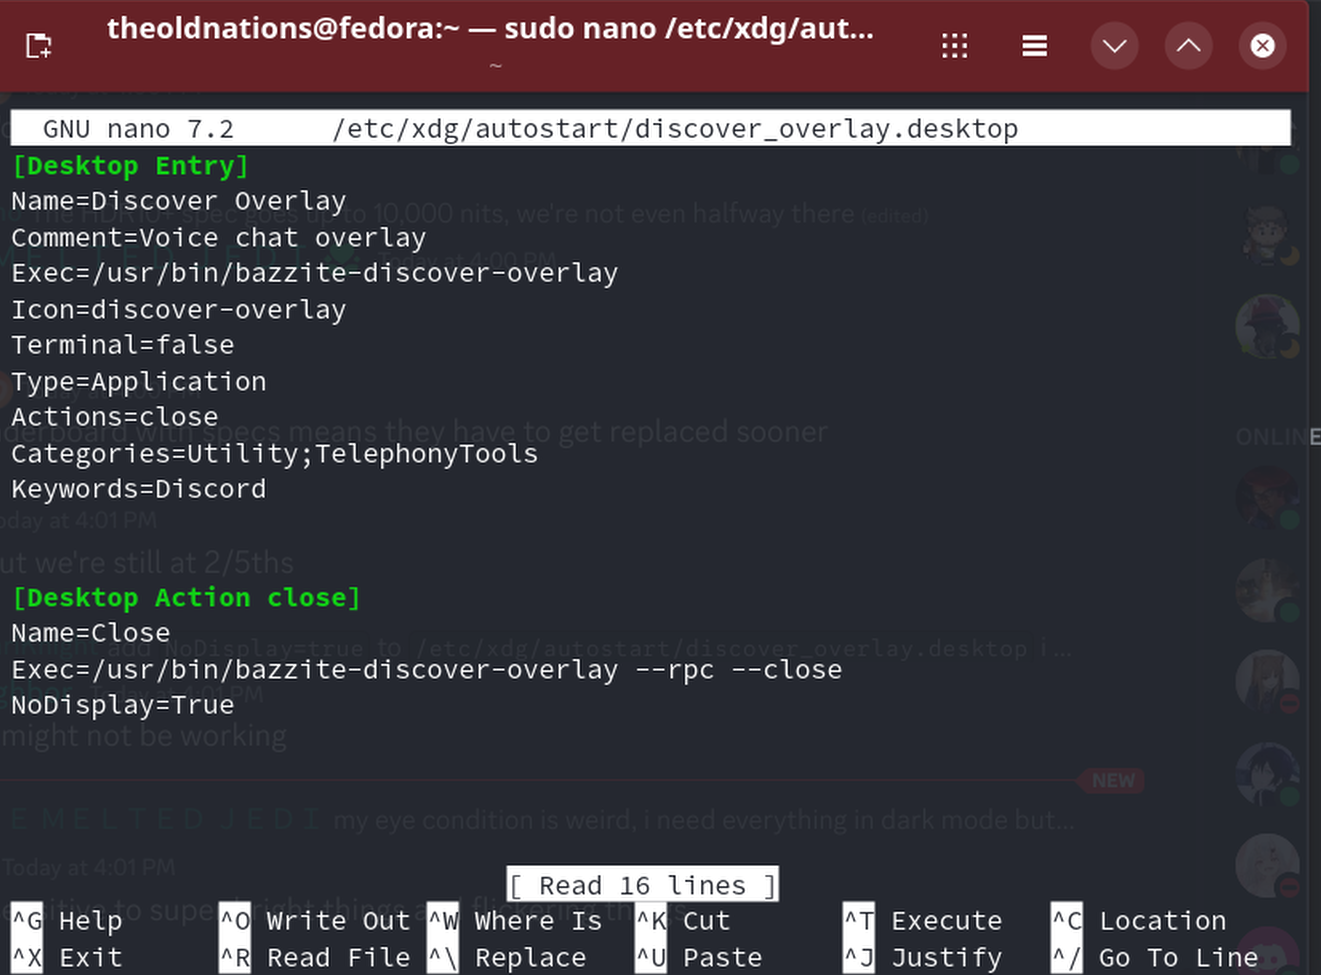Click the '^/ Go To Line' shortcut label
Image resolution: width=1321 pixels, height=975 pixels.
(1155, 958)
